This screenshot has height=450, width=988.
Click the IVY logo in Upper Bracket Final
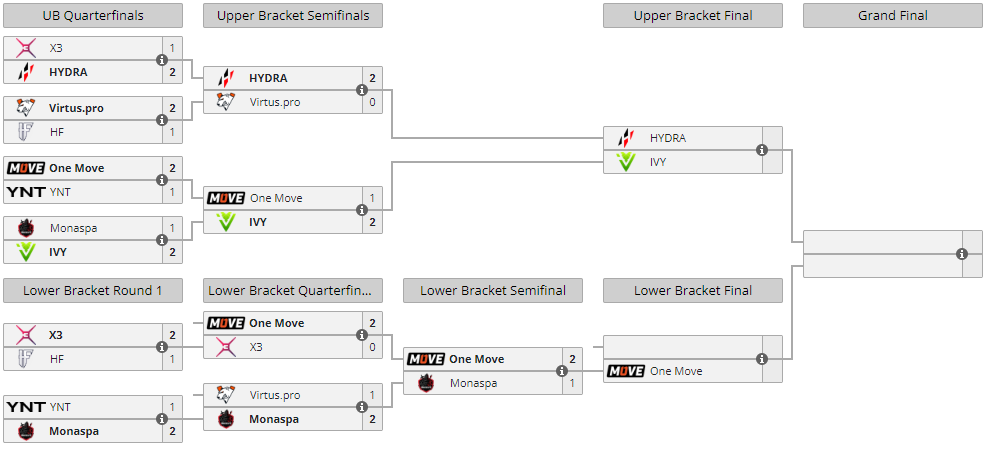coord(626,162)
